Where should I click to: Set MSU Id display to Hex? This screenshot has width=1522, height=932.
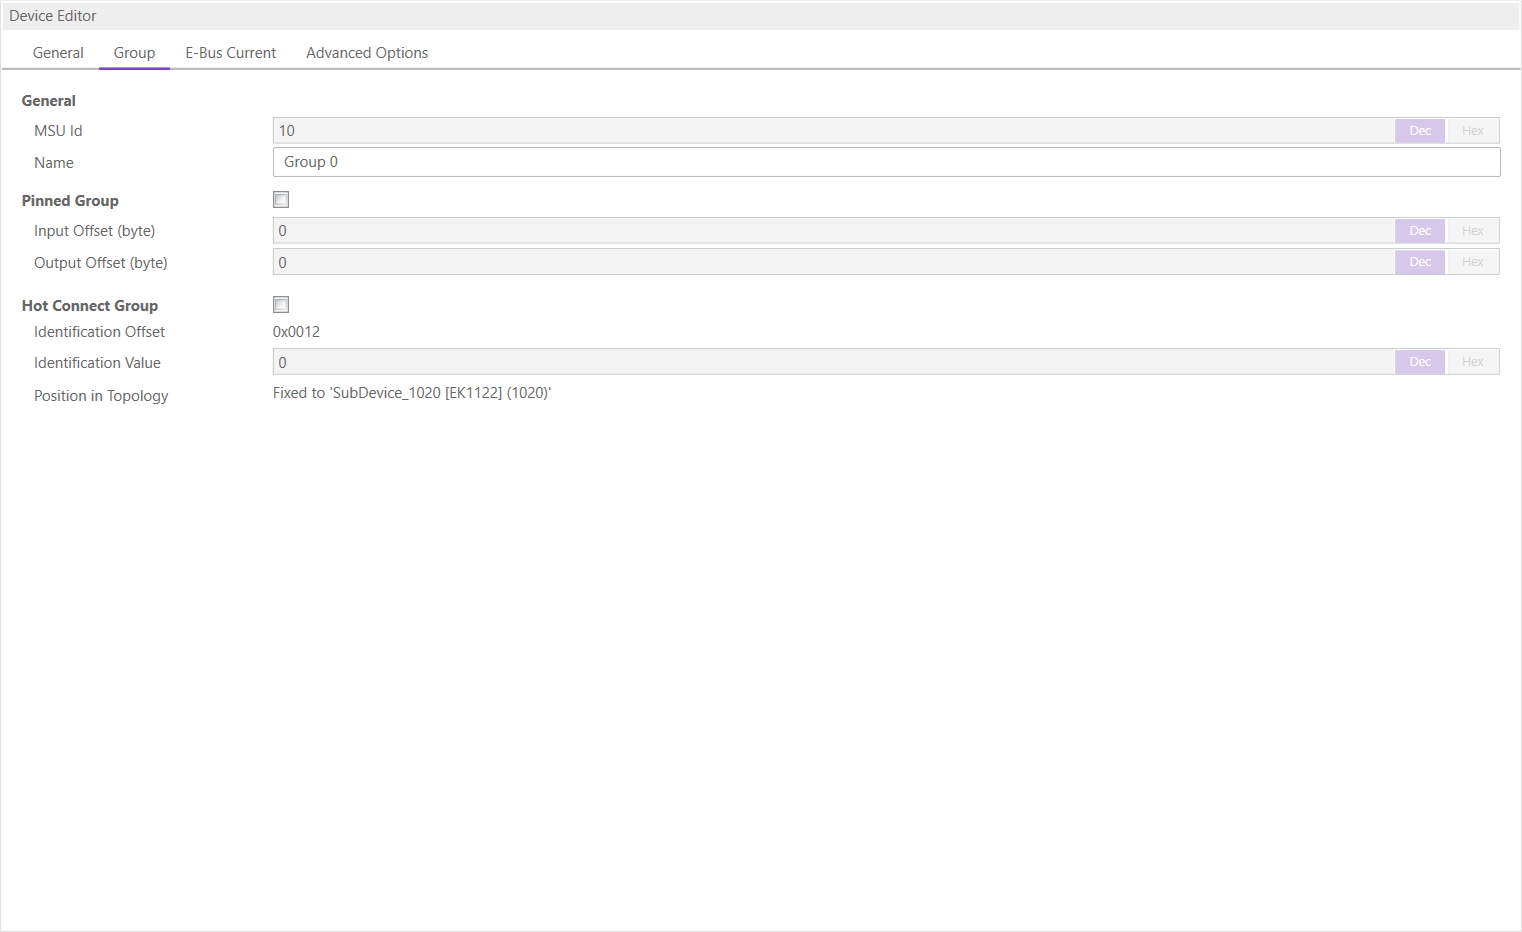1472,131
